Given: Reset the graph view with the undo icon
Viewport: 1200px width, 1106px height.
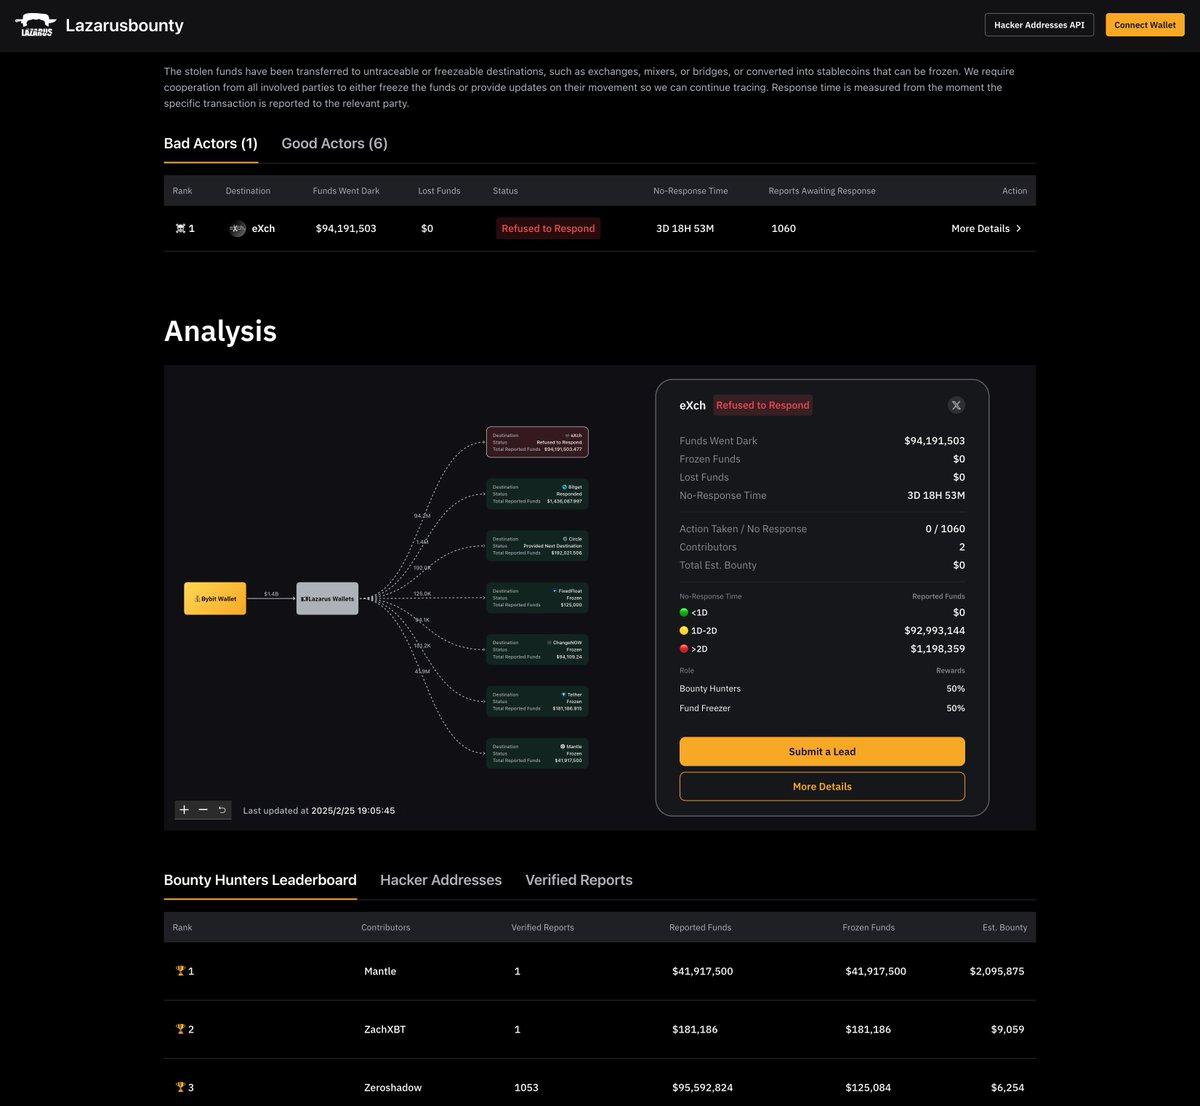Looking at the screenshot, I should point(221,810).
